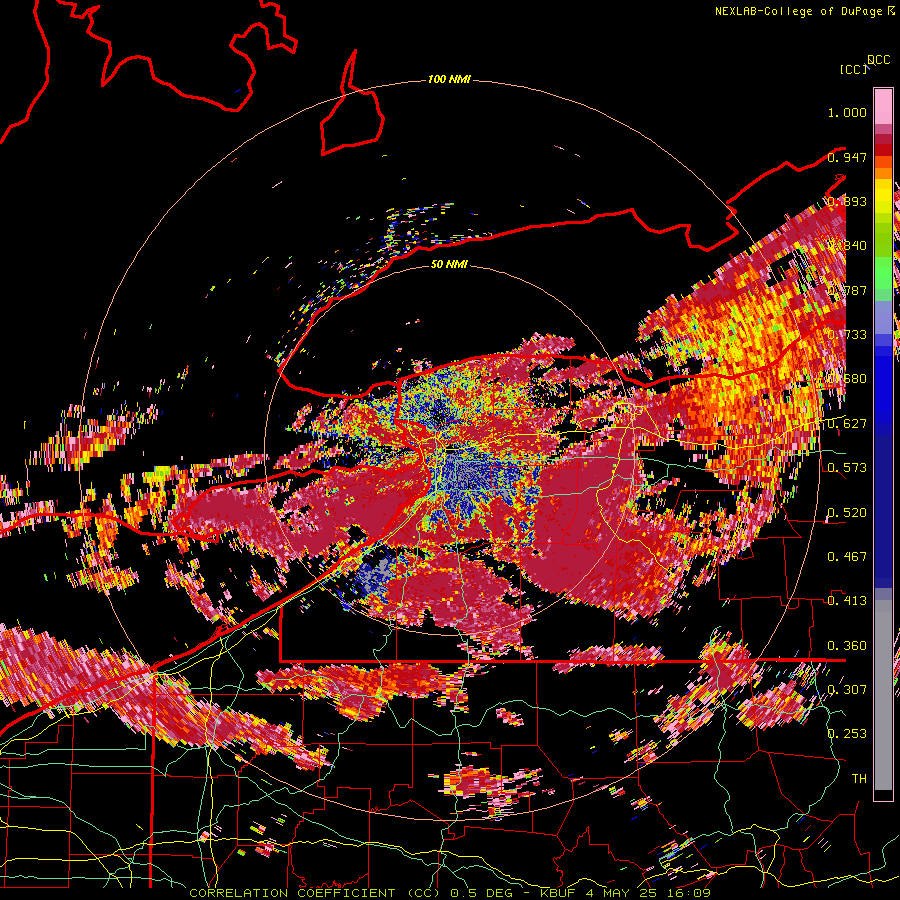Click the [CC] unit label
This screenshot has width=900, height=900.
pyautogui.click(x=853, y=69)
